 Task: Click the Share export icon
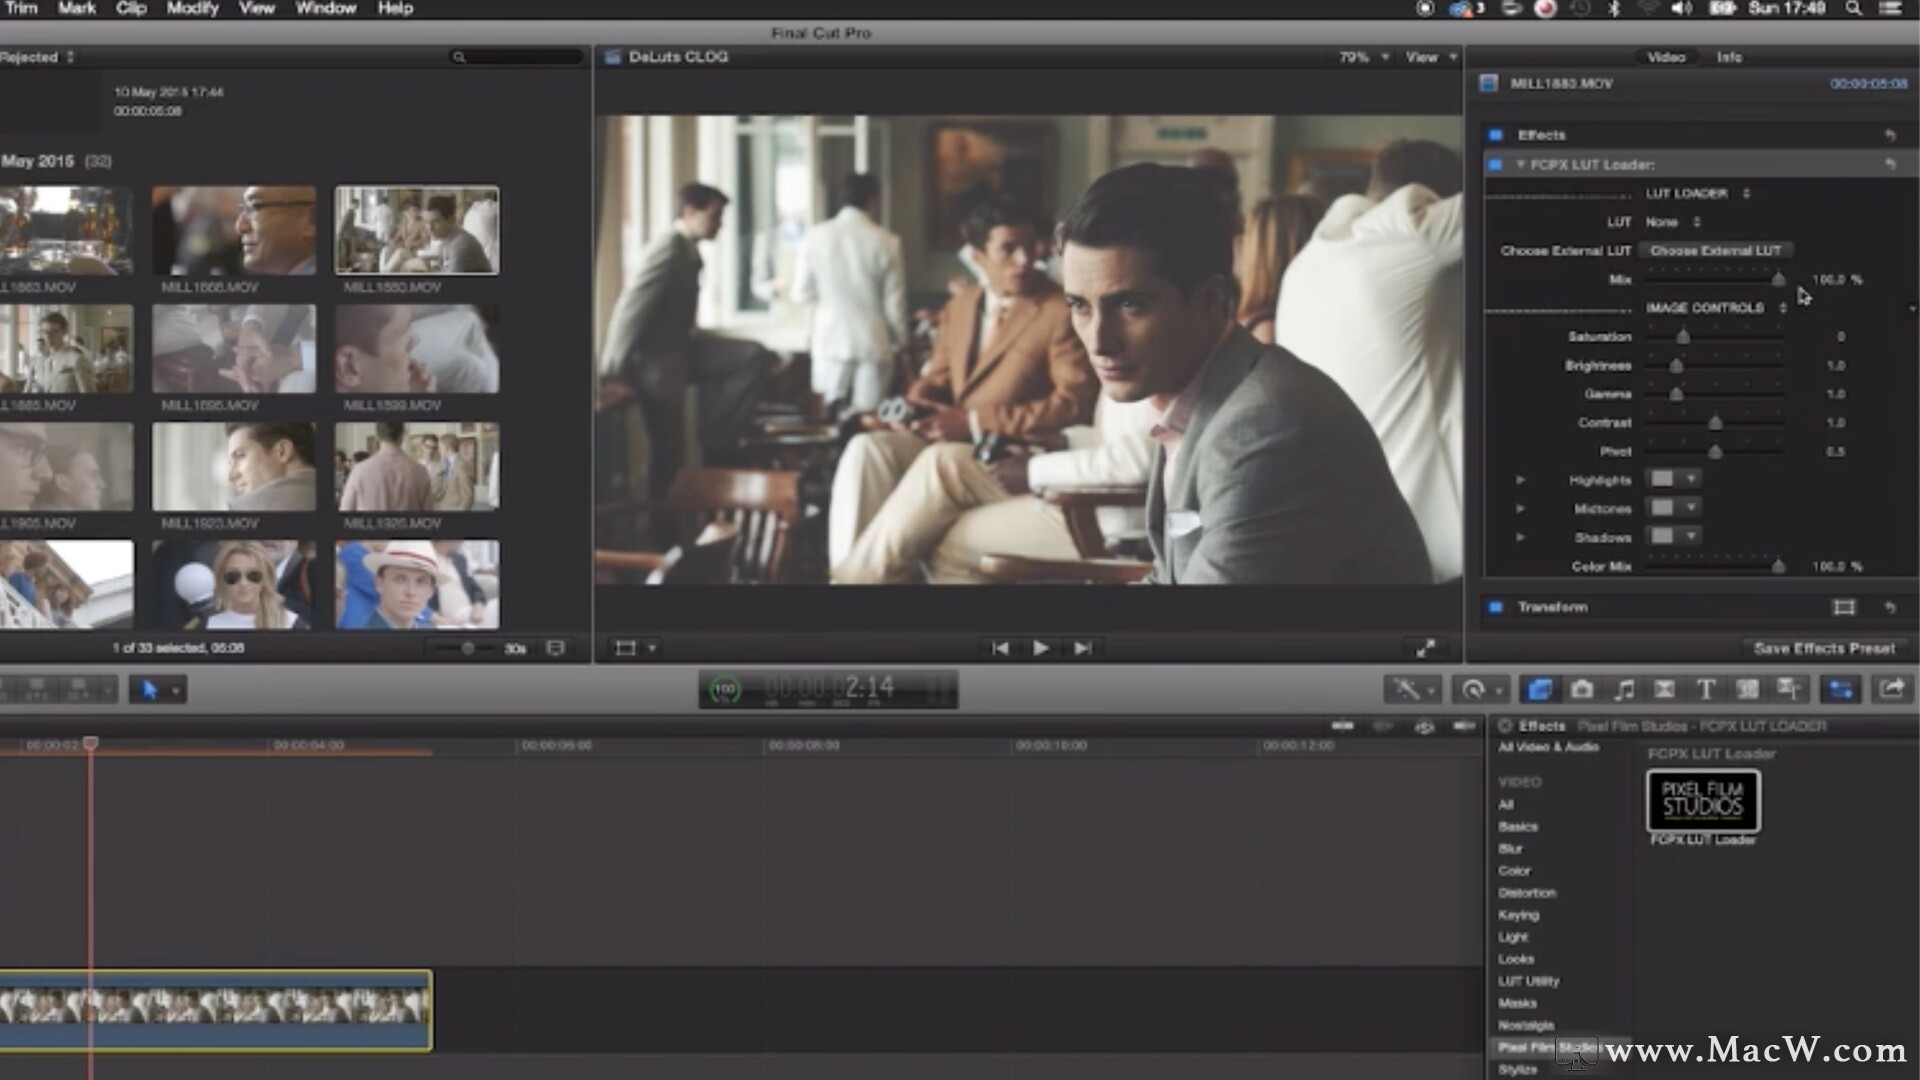click(1892, 689)
